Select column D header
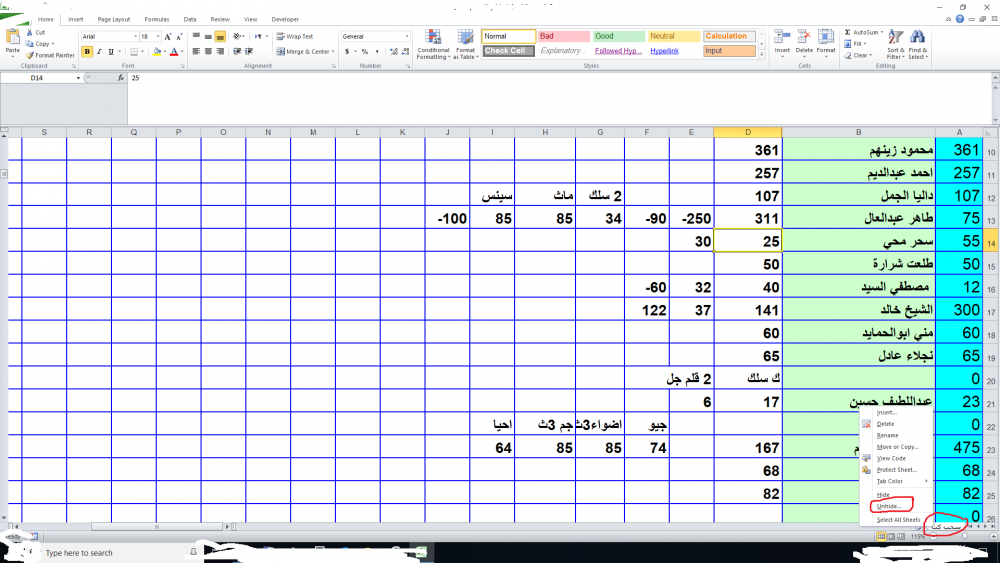 click(x=747, y=133)
